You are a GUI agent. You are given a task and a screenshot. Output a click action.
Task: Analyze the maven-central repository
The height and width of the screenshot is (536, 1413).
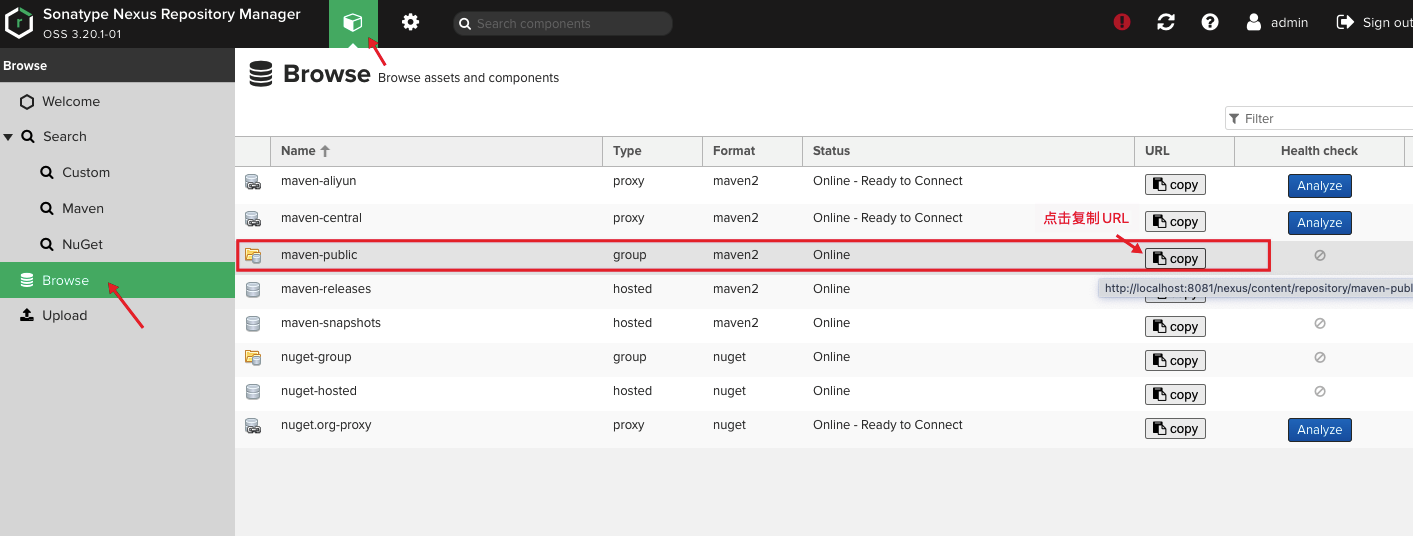(x=1319, y=223)
